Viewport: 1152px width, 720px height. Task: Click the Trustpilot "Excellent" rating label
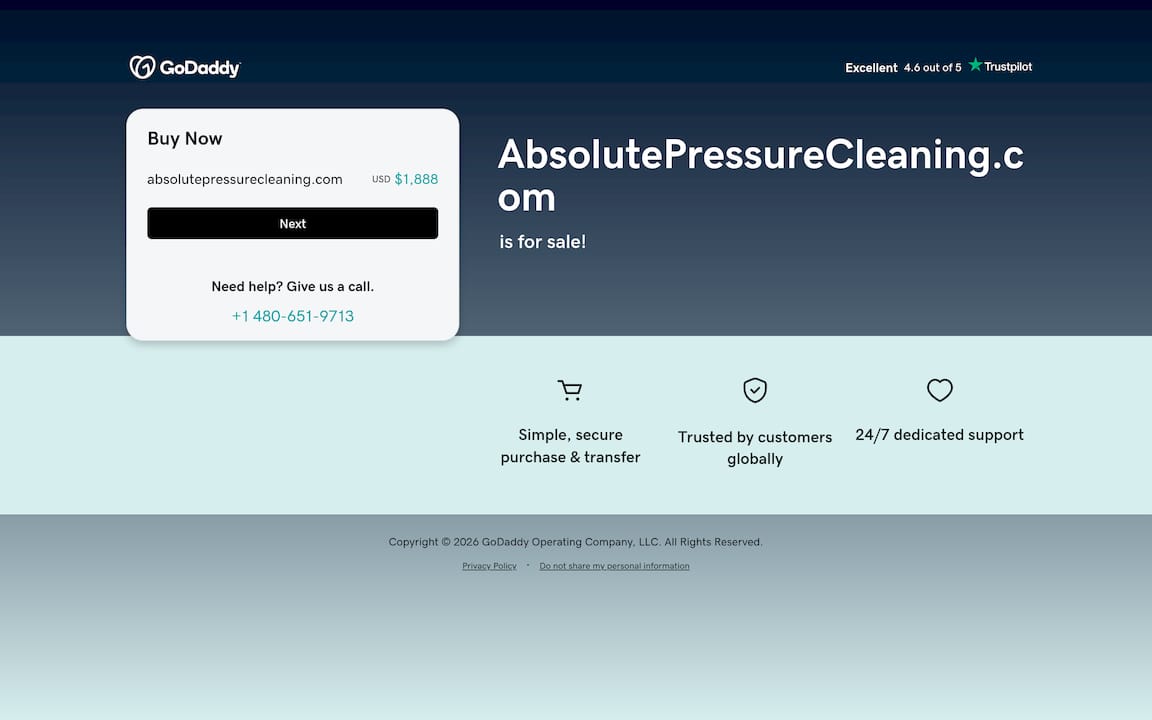(x=871, y=68)
